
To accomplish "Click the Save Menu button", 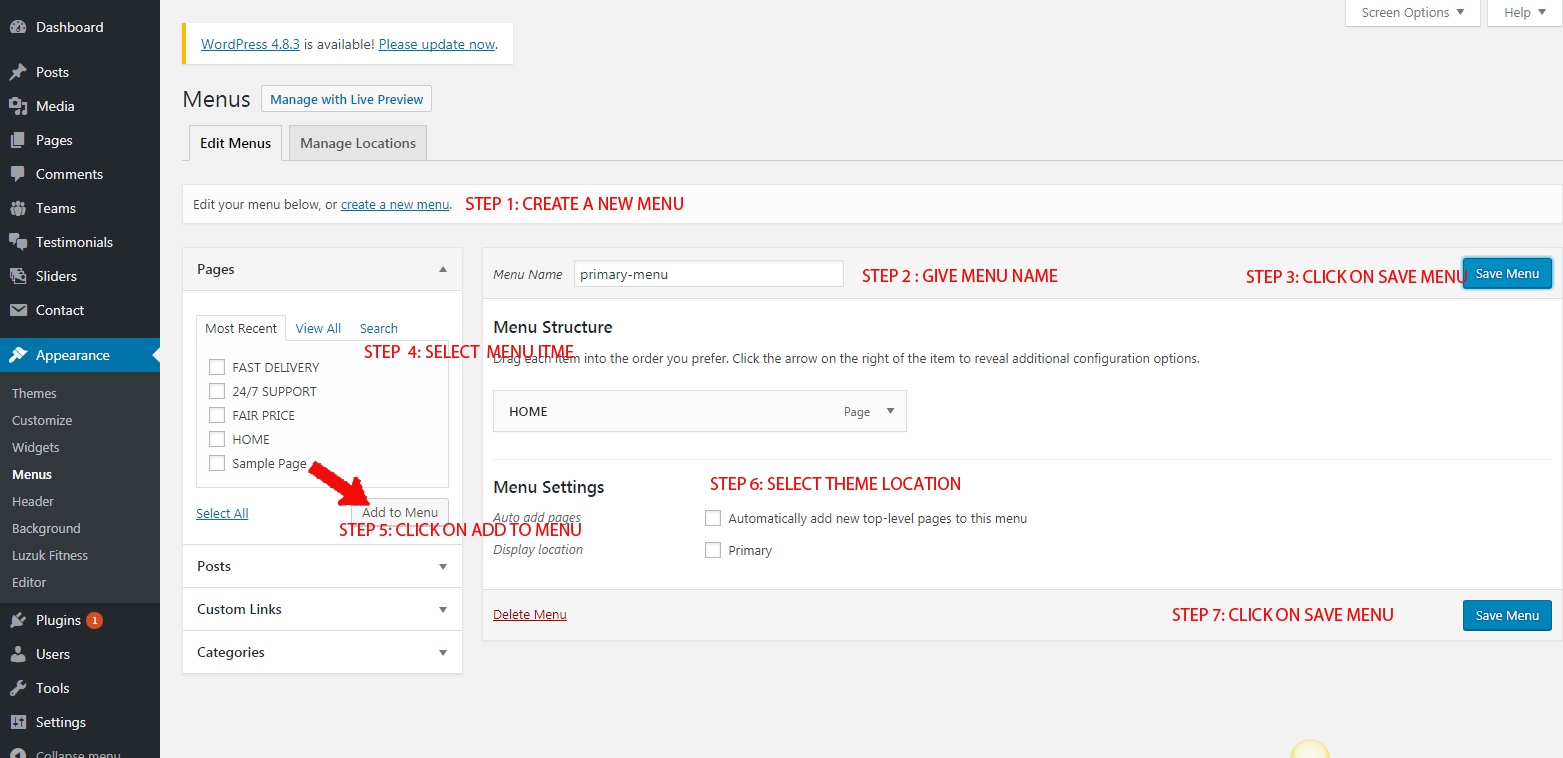I will [1507, 273].
